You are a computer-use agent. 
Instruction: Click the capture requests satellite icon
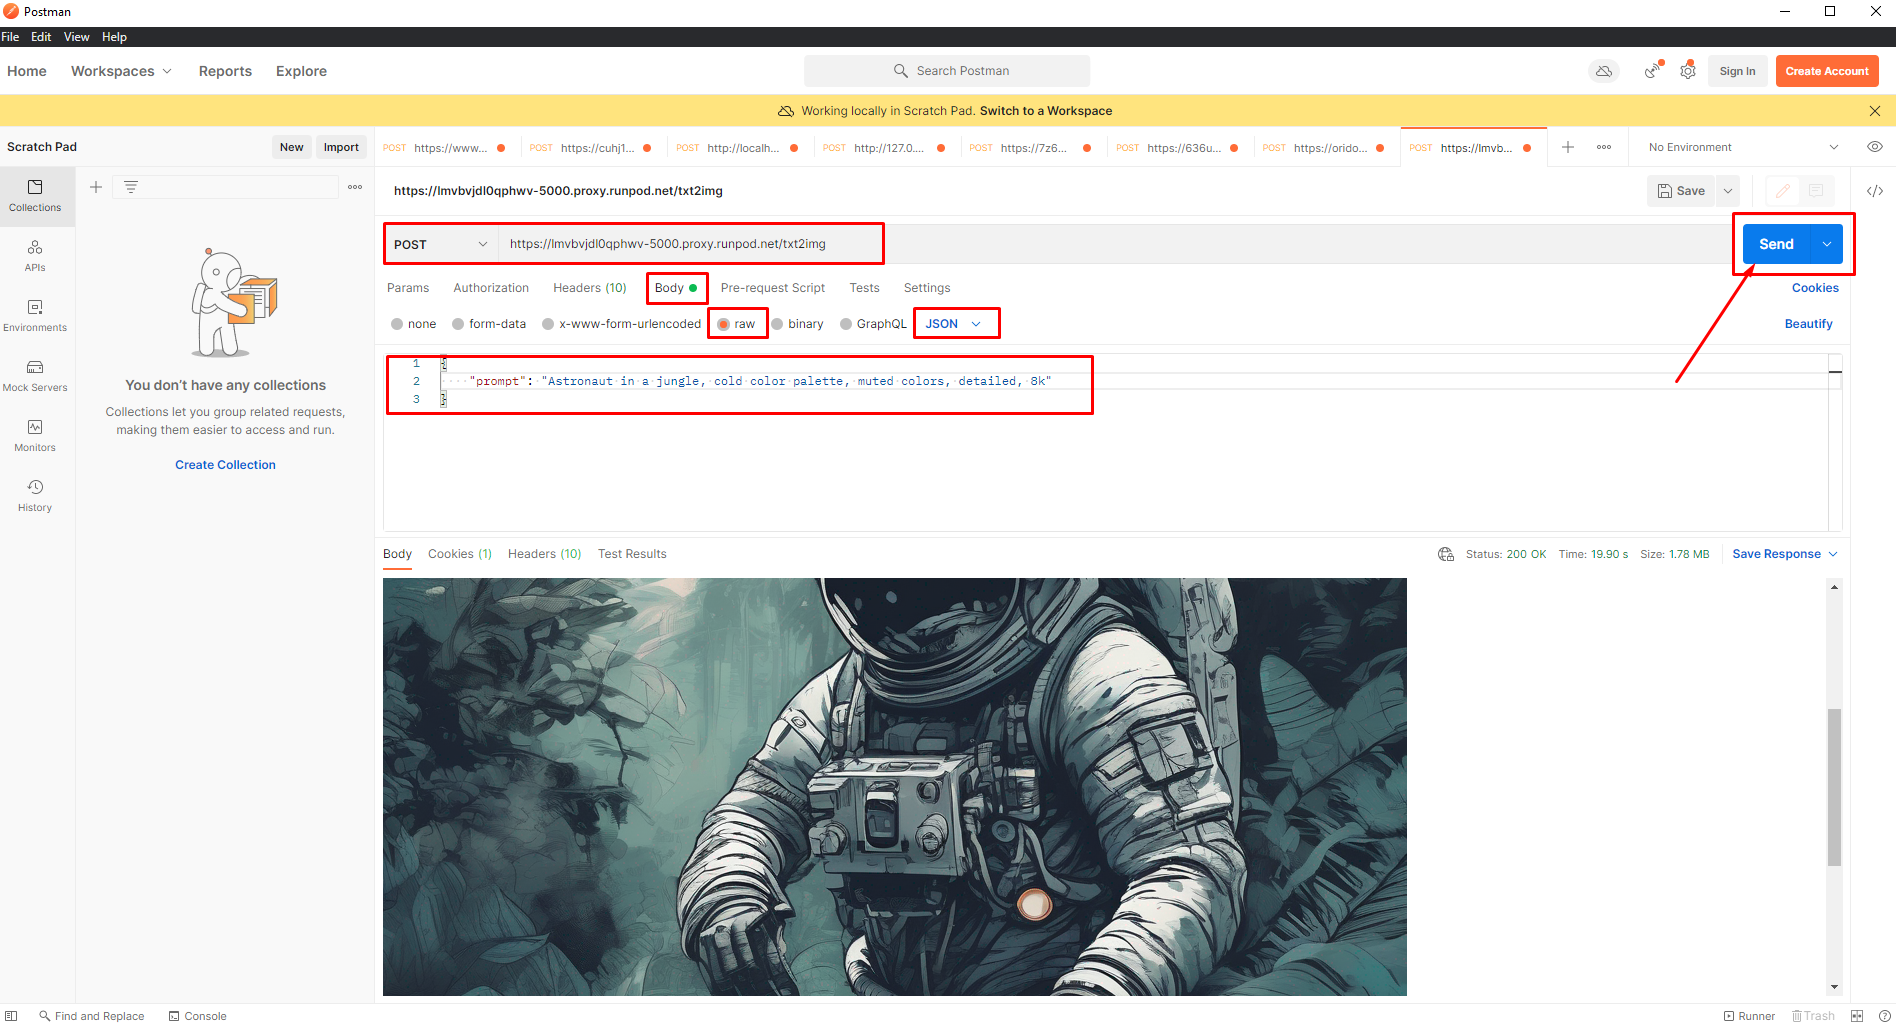point(1653,71)
